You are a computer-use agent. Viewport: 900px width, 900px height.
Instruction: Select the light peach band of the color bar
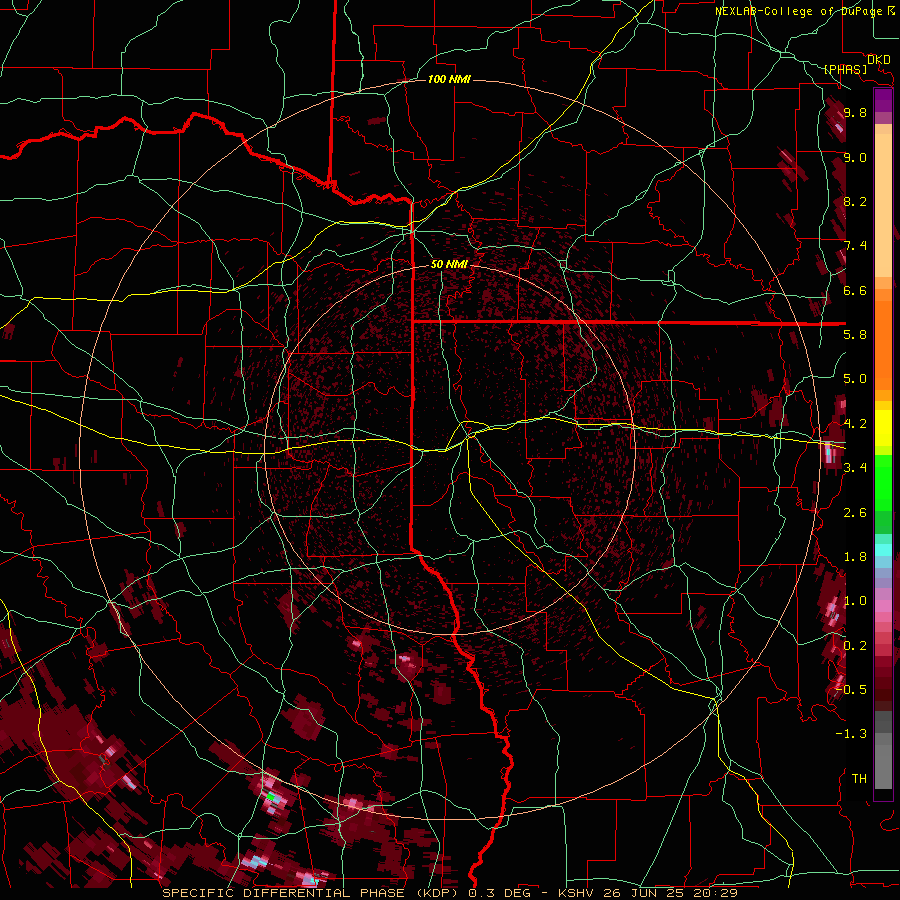(883, 206)
